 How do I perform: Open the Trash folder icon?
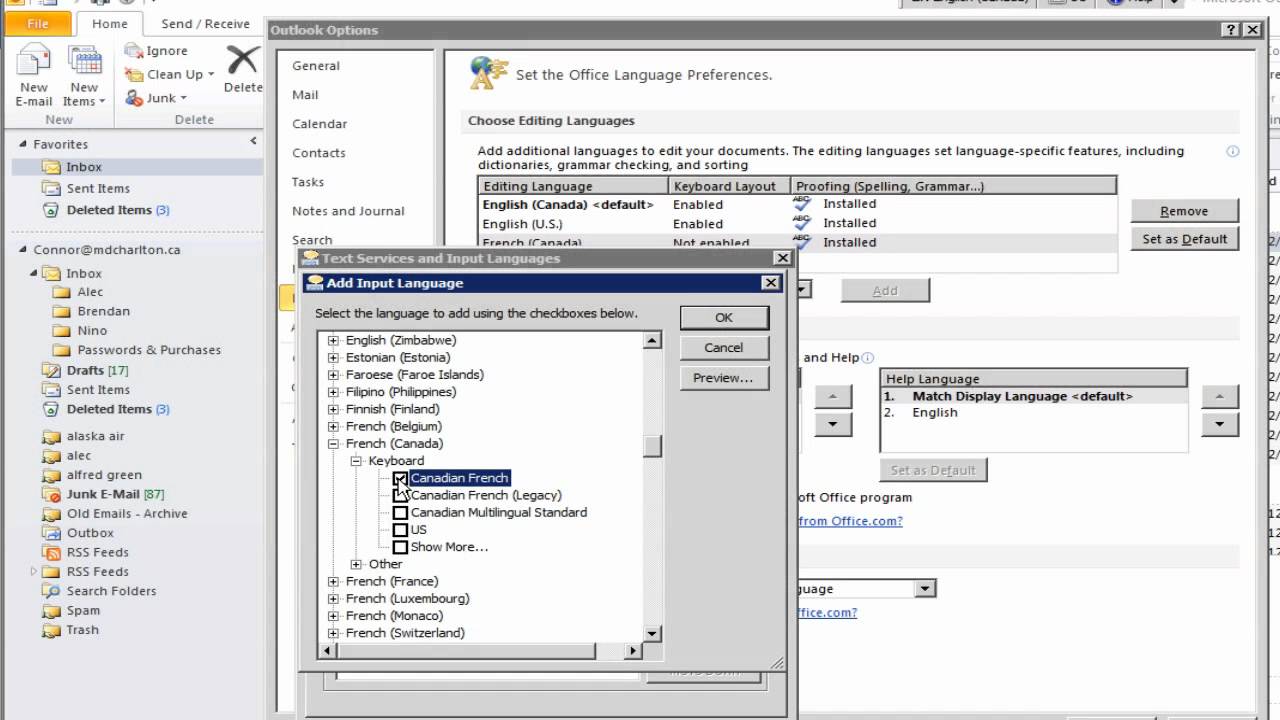coord(51,630)
